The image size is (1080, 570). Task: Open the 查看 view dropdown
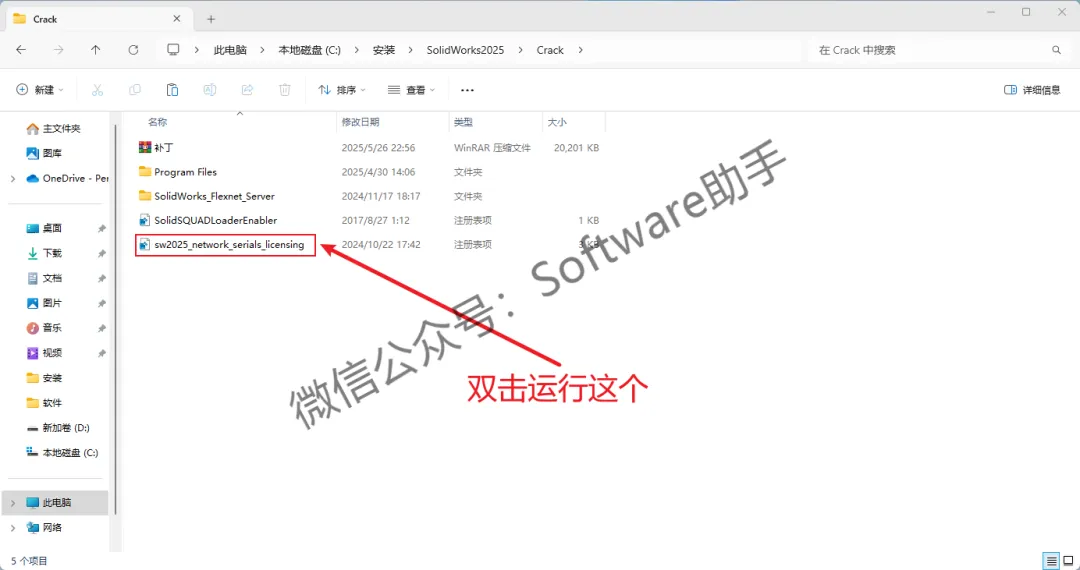411,90
